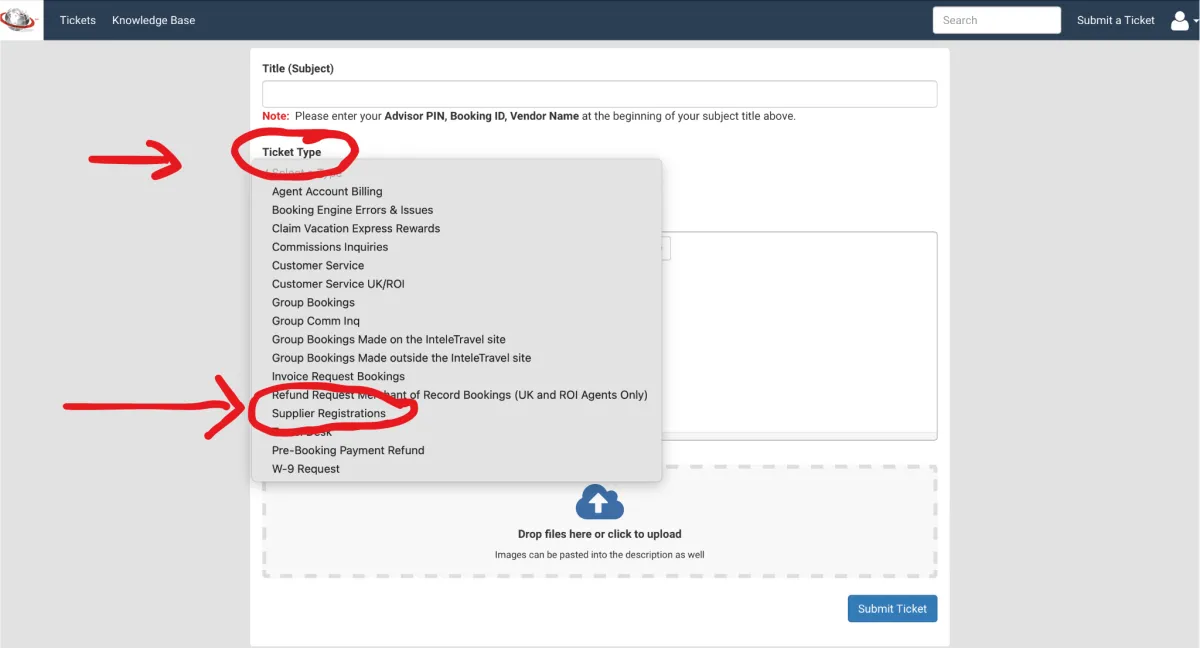Open the Tickets navigation item
Image resolution: width=1200 pixels, height=648 pixels.
78,20
